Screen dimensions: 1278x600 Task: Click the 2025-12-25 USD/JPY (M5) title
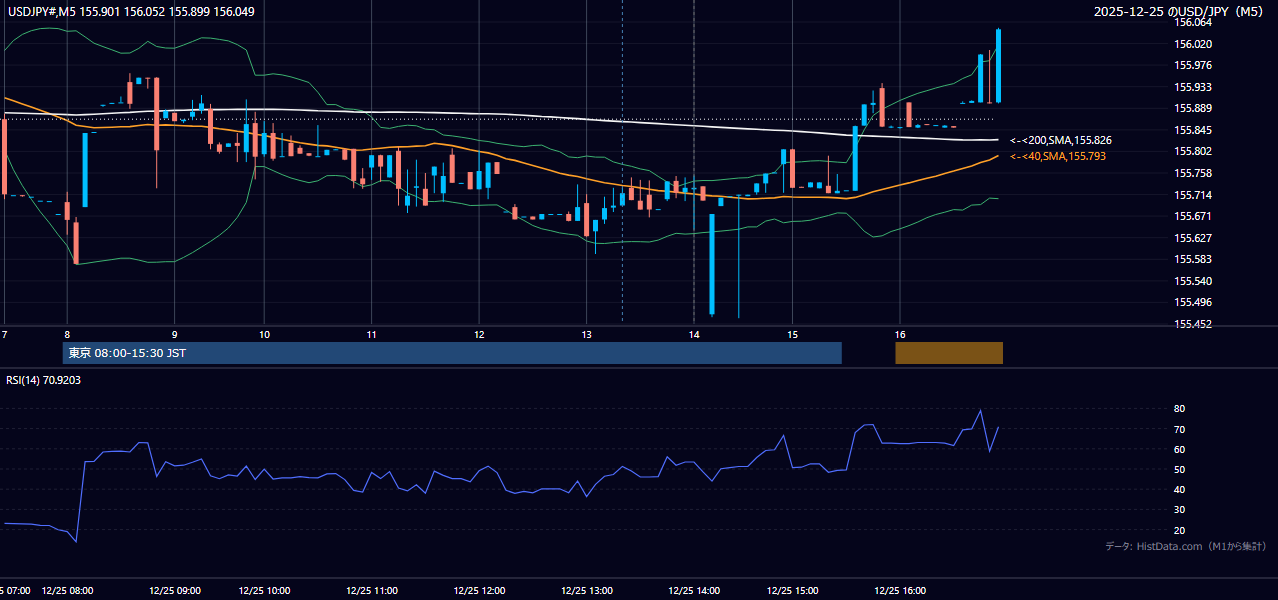click(x=1180, y=11)
